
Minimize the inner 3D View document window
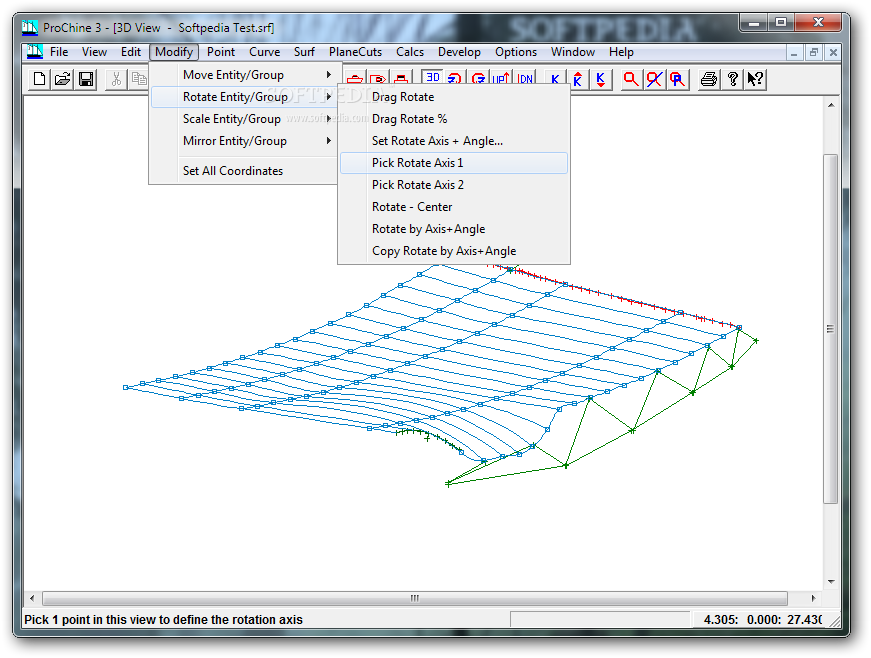pyautogui.click(x=794, y=53)
